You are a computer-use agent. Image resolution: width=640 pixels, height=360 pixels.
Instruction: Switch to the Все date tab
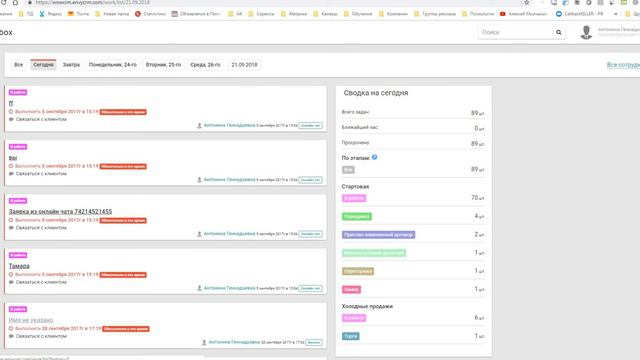click(x=18, y=65)
